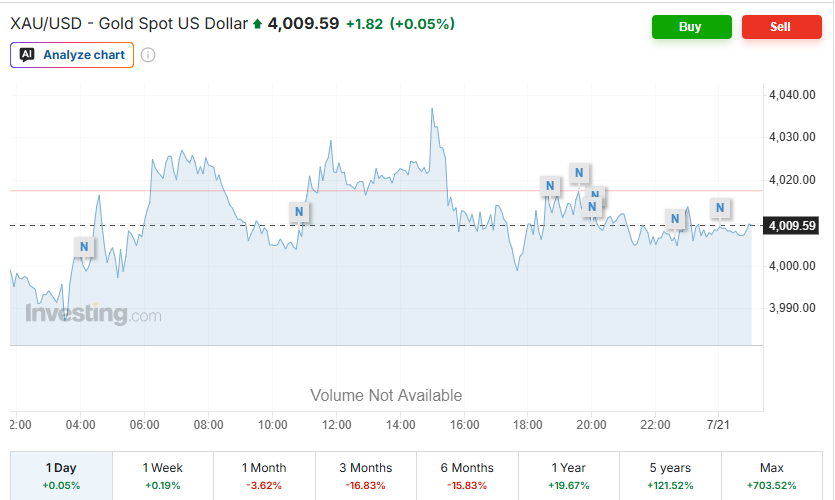Select the 1 Day timeframe tab

(61, 476)
